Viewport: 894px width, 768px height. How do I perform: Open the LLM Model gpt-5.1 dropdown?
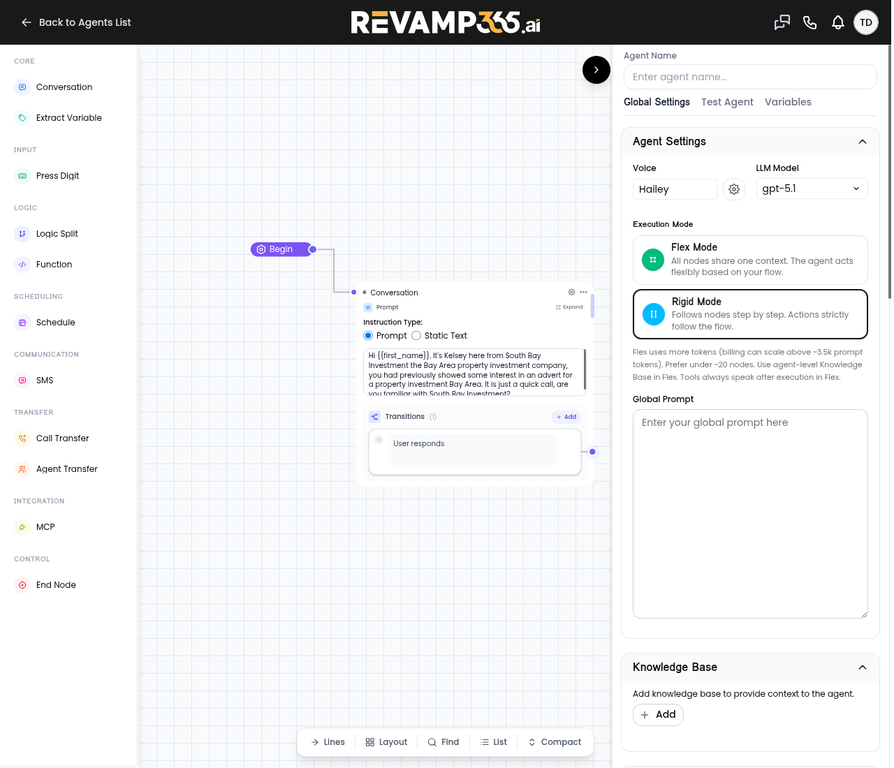811,189
